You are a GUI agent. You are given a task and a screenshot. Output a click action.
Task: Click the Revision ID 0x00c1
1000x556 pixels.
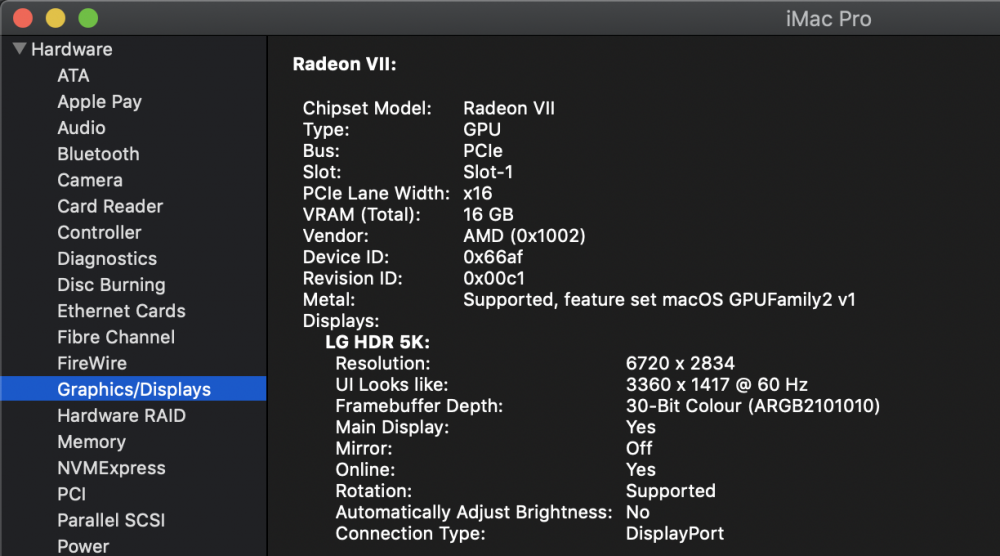coord(494,278)
